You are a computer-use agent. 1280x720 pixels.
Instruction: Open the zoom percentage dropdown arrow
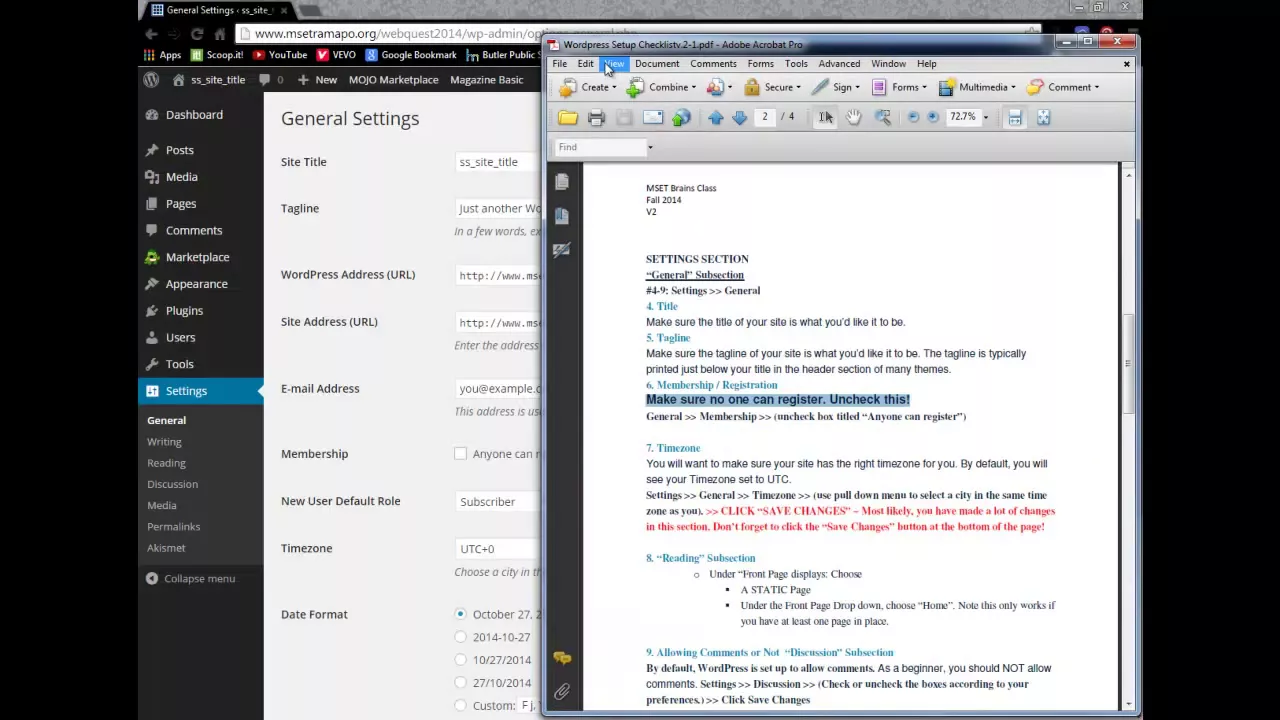coord(985,118)
